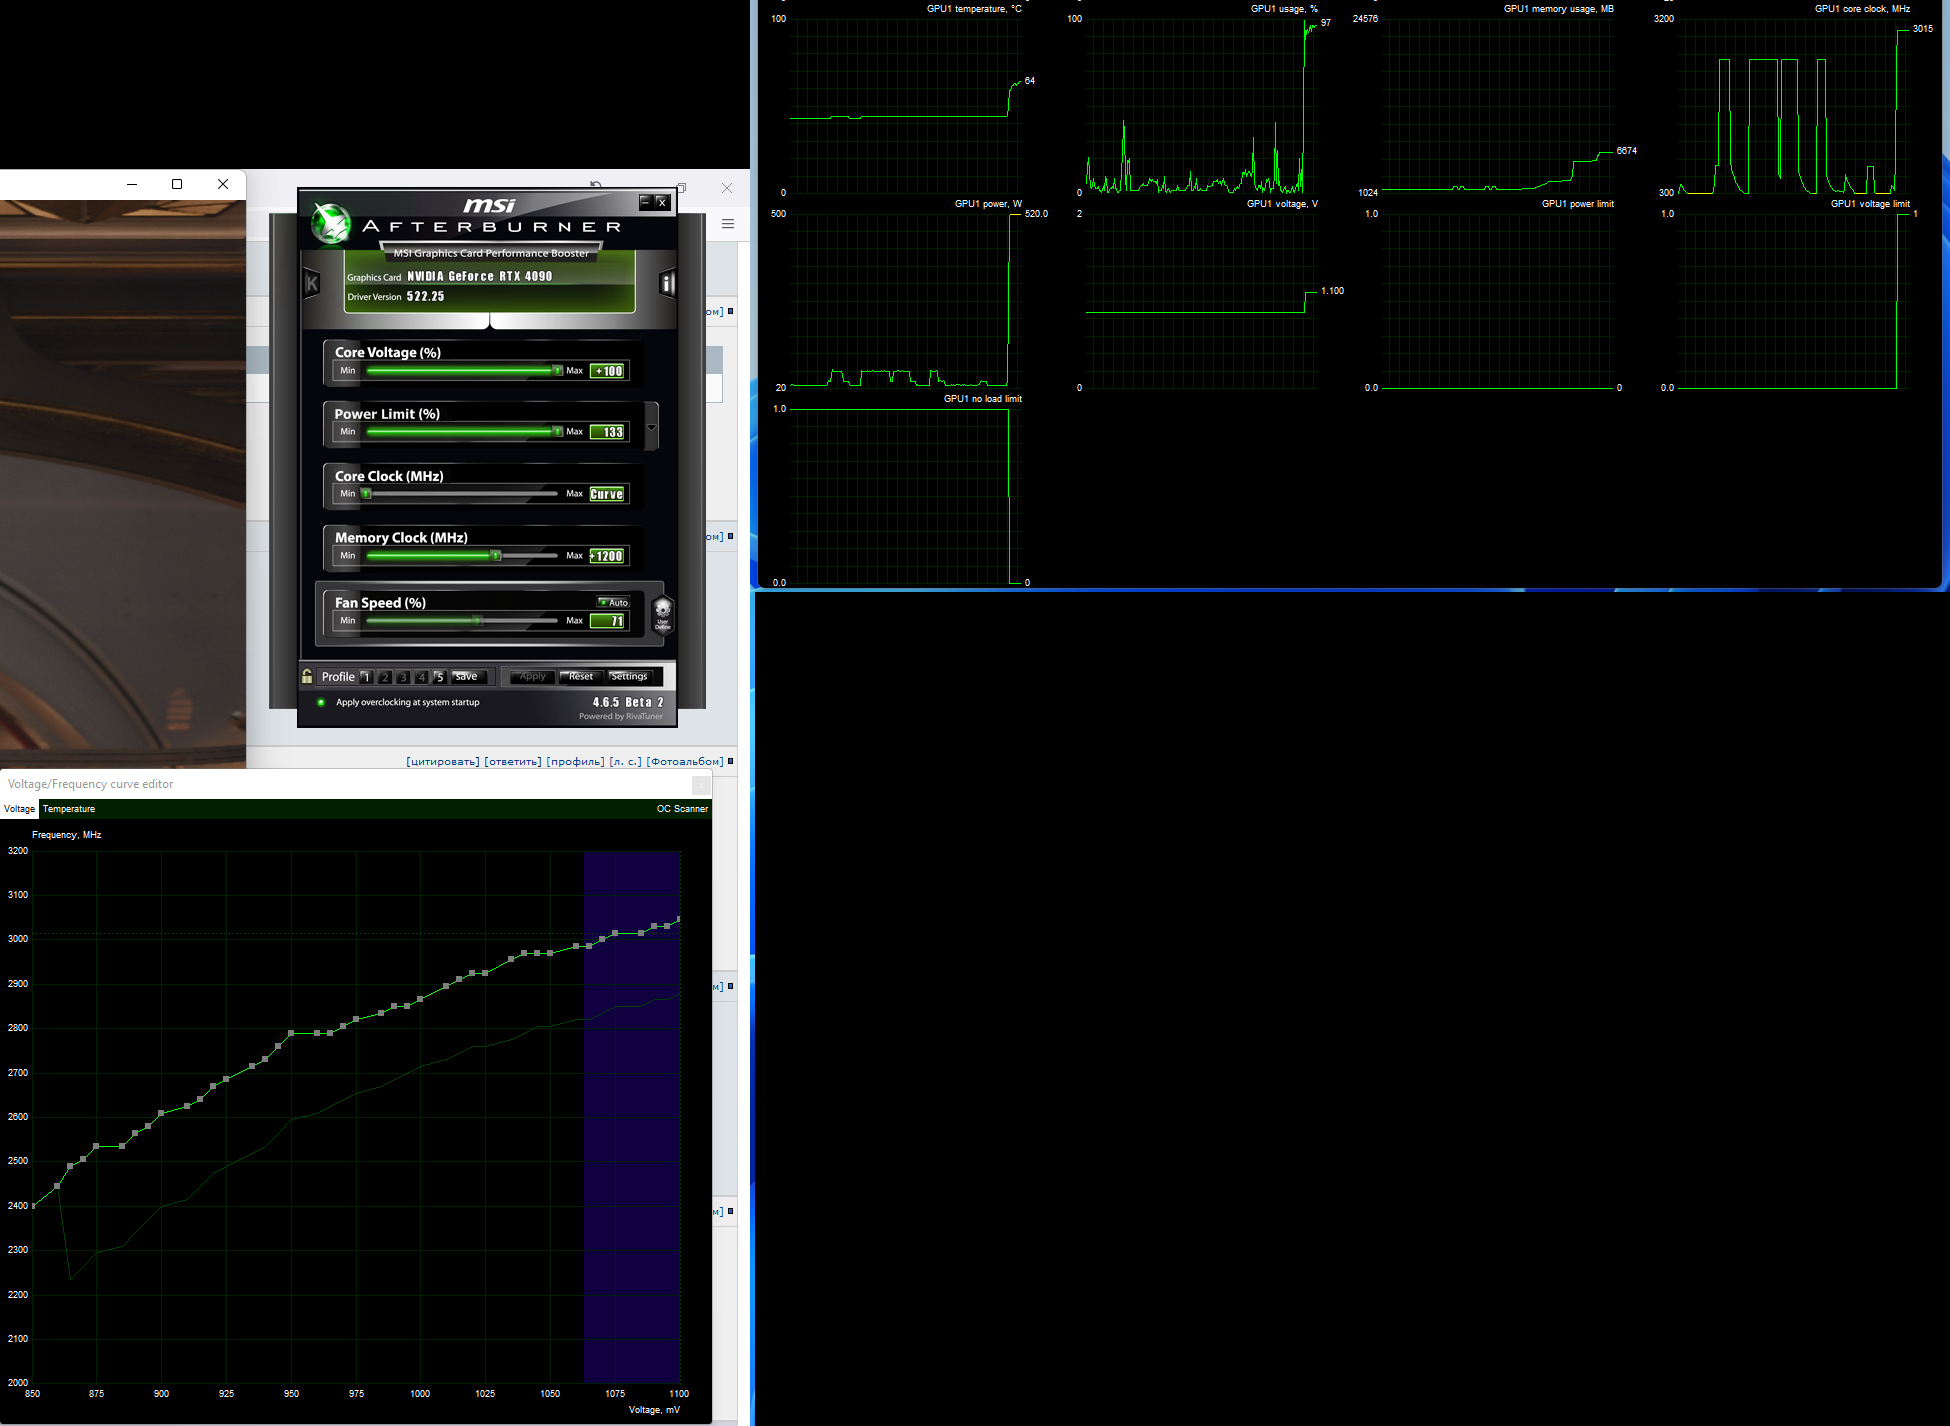This screenshot has height=1426, width=1950.
Task: Select the Voltage tab in curve editor
Action: (x=19, y=809)
